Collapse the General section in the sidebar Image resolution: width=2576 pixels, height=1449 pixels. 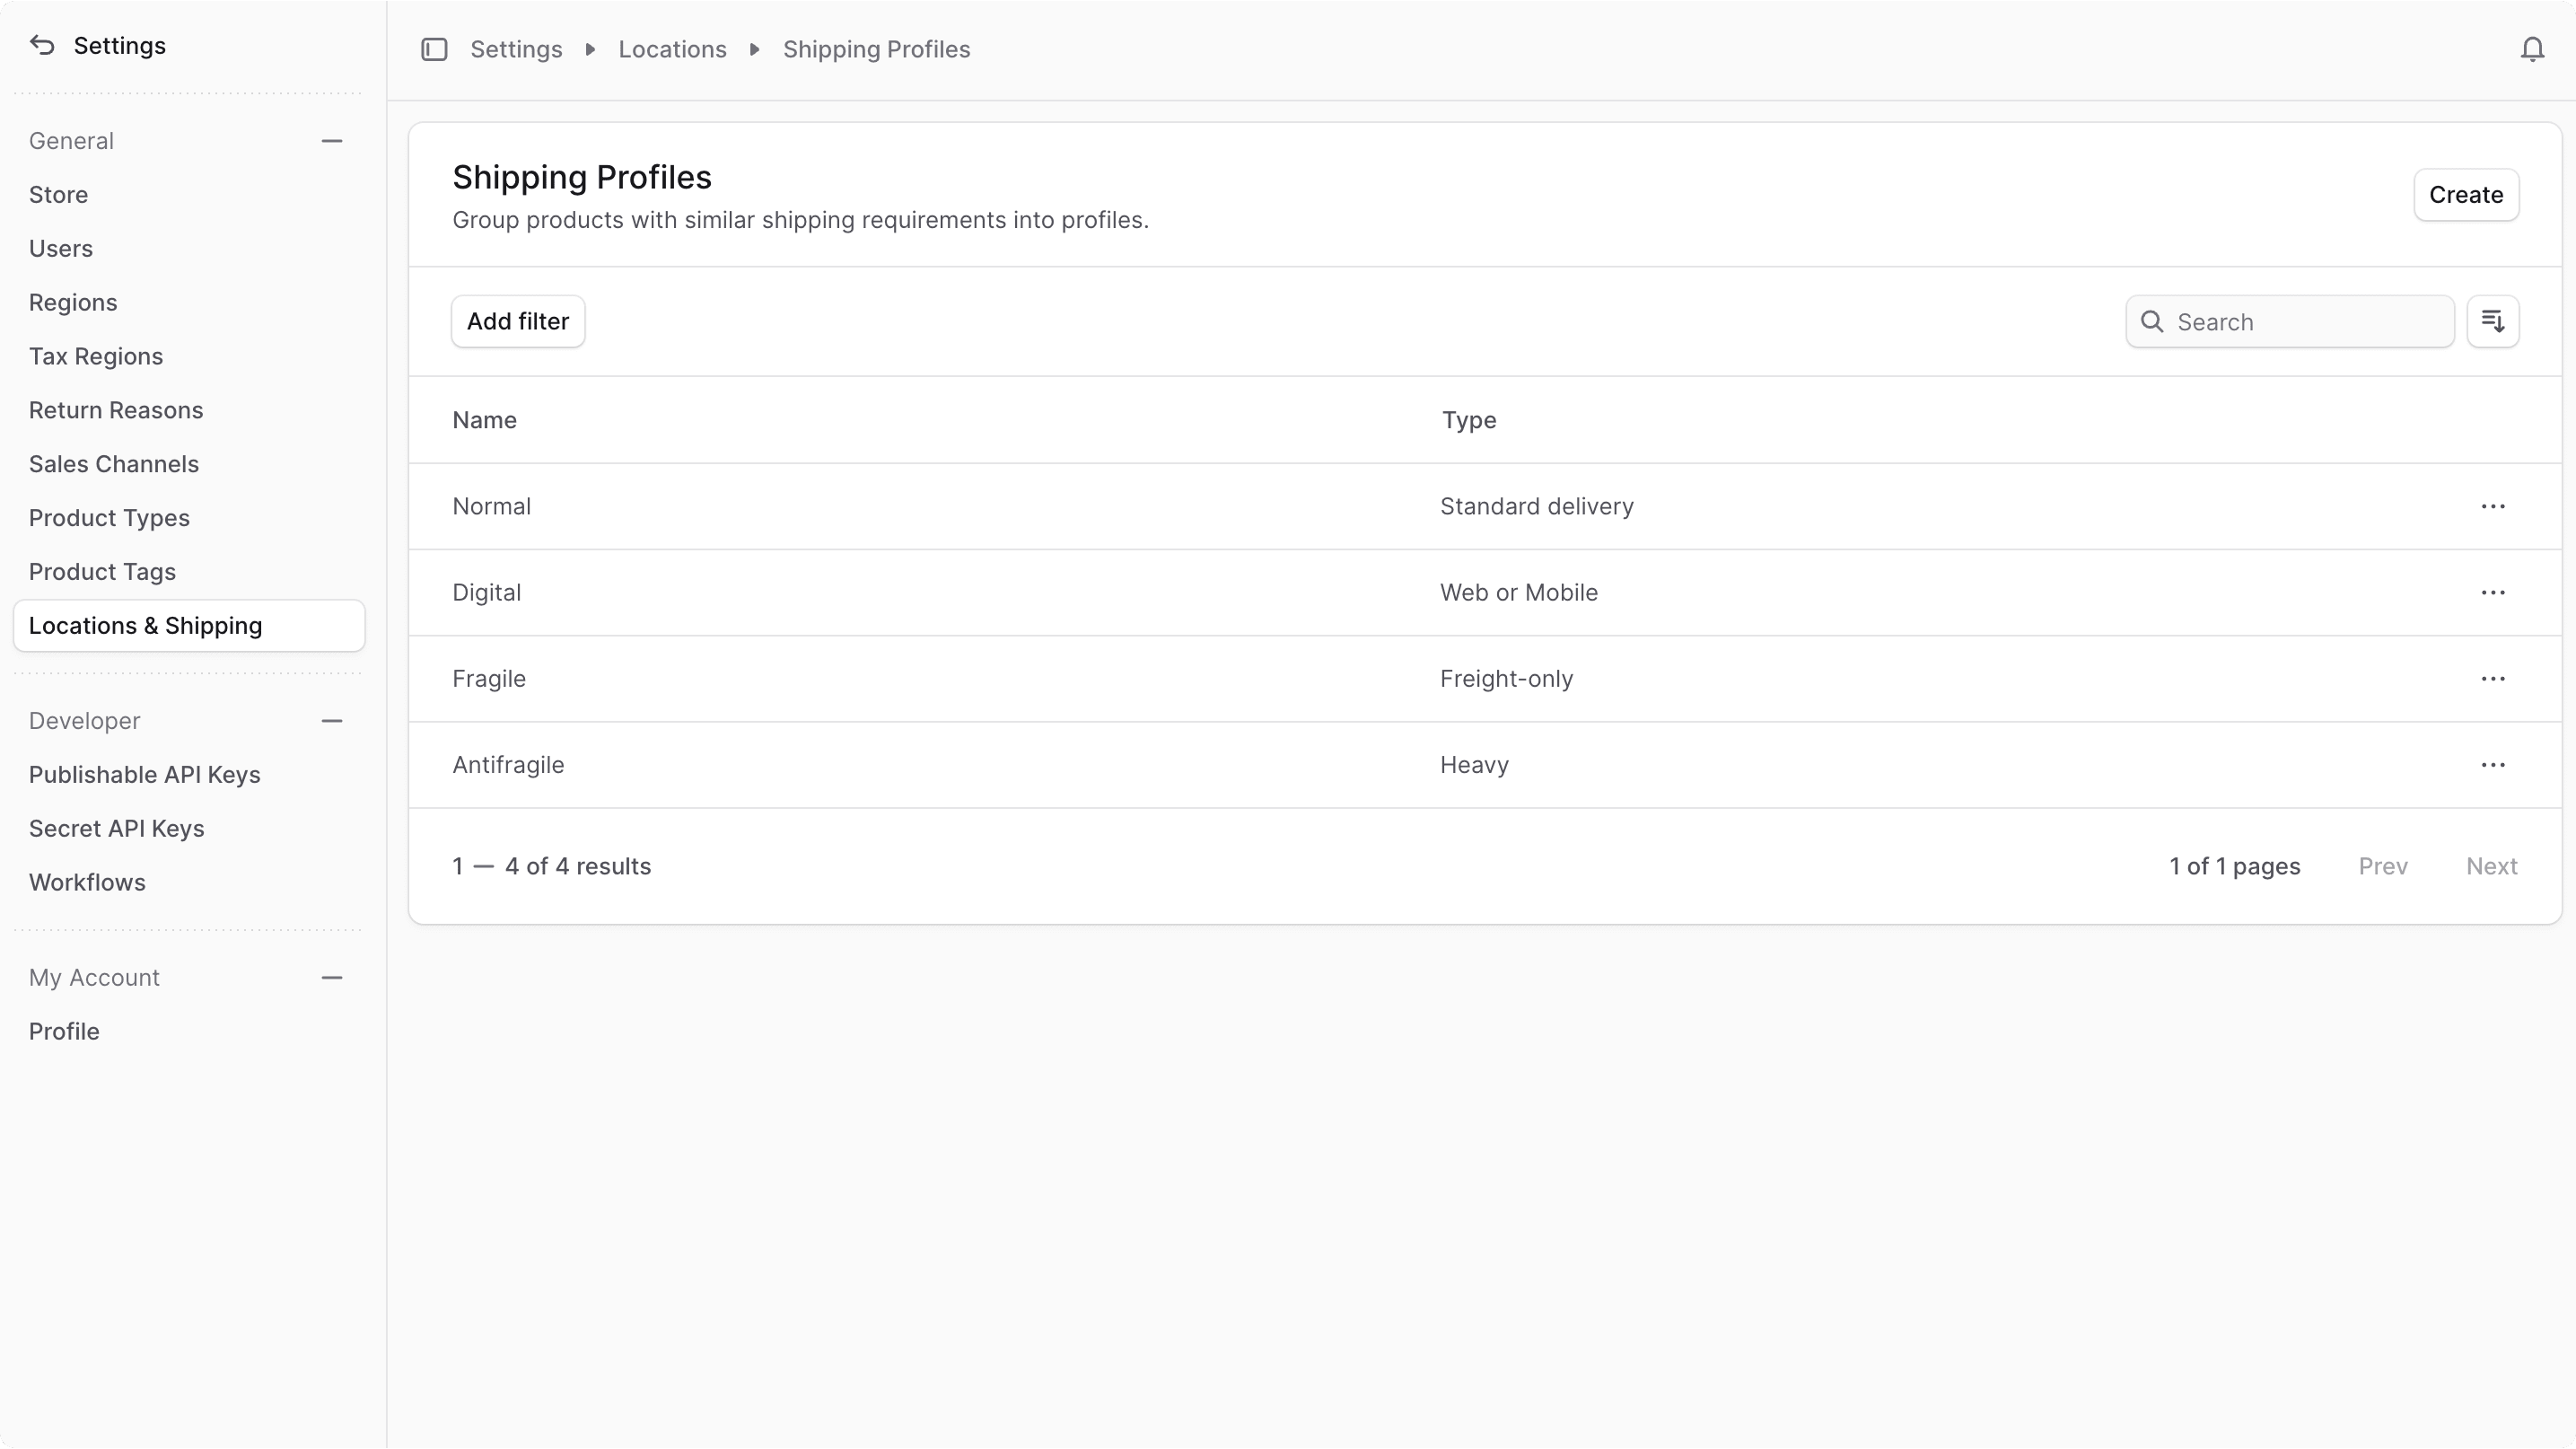(332, 141)
